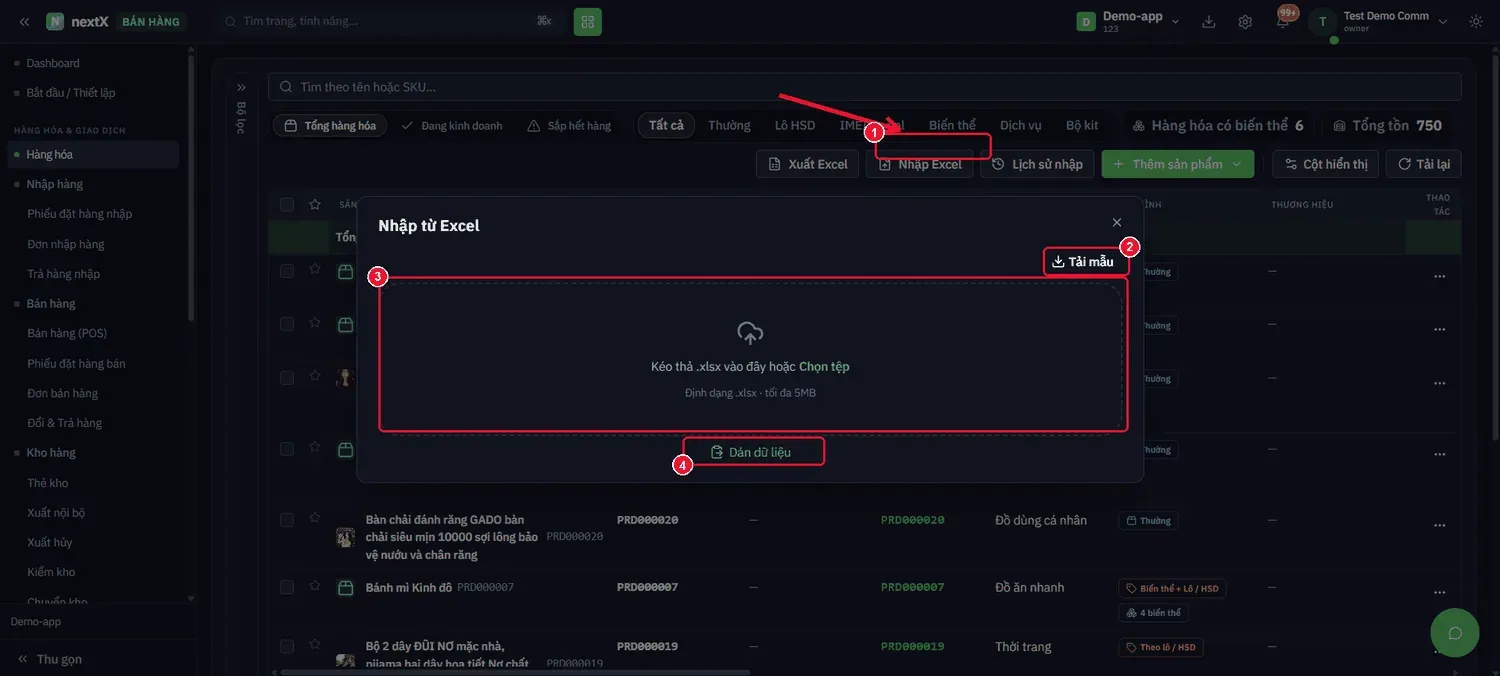This screenshot has height=676, width=1500.
Task: Click the Dán dữ liệu button
Action: tap(751, 452)
